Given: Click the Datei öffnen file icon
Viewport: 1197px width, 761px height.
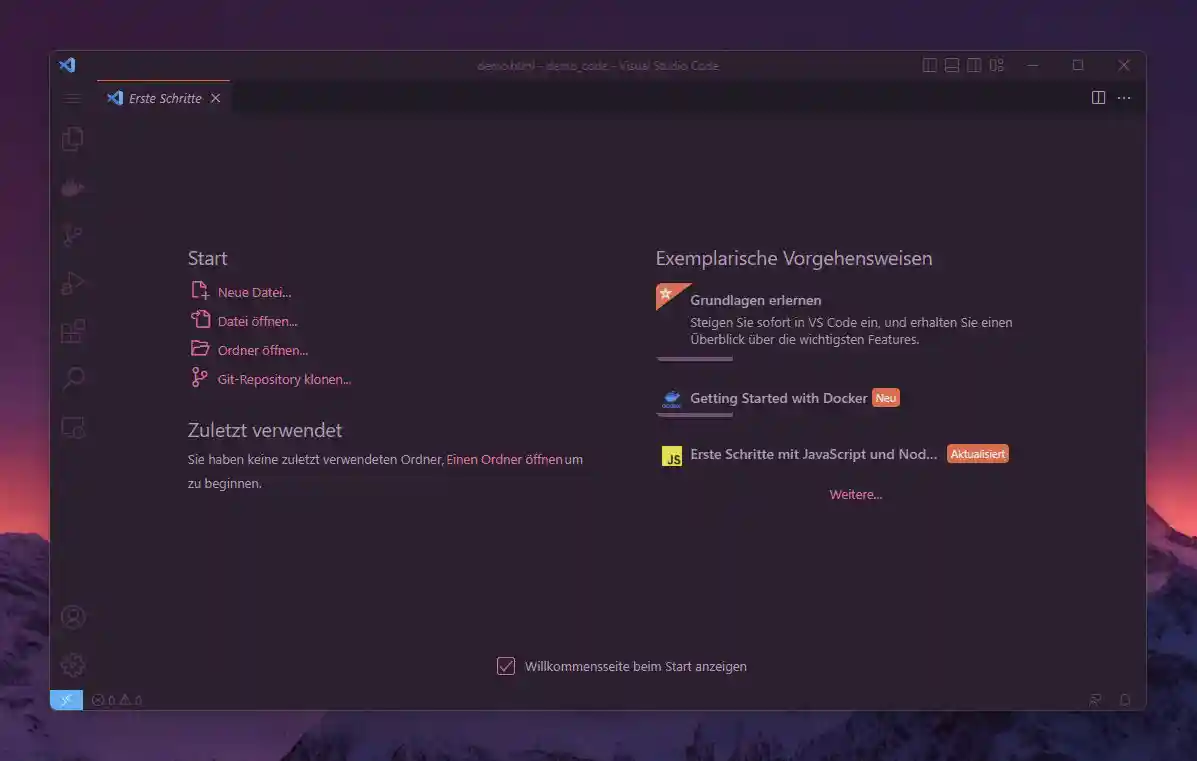Looking at the screenshot, I should 200,319.
